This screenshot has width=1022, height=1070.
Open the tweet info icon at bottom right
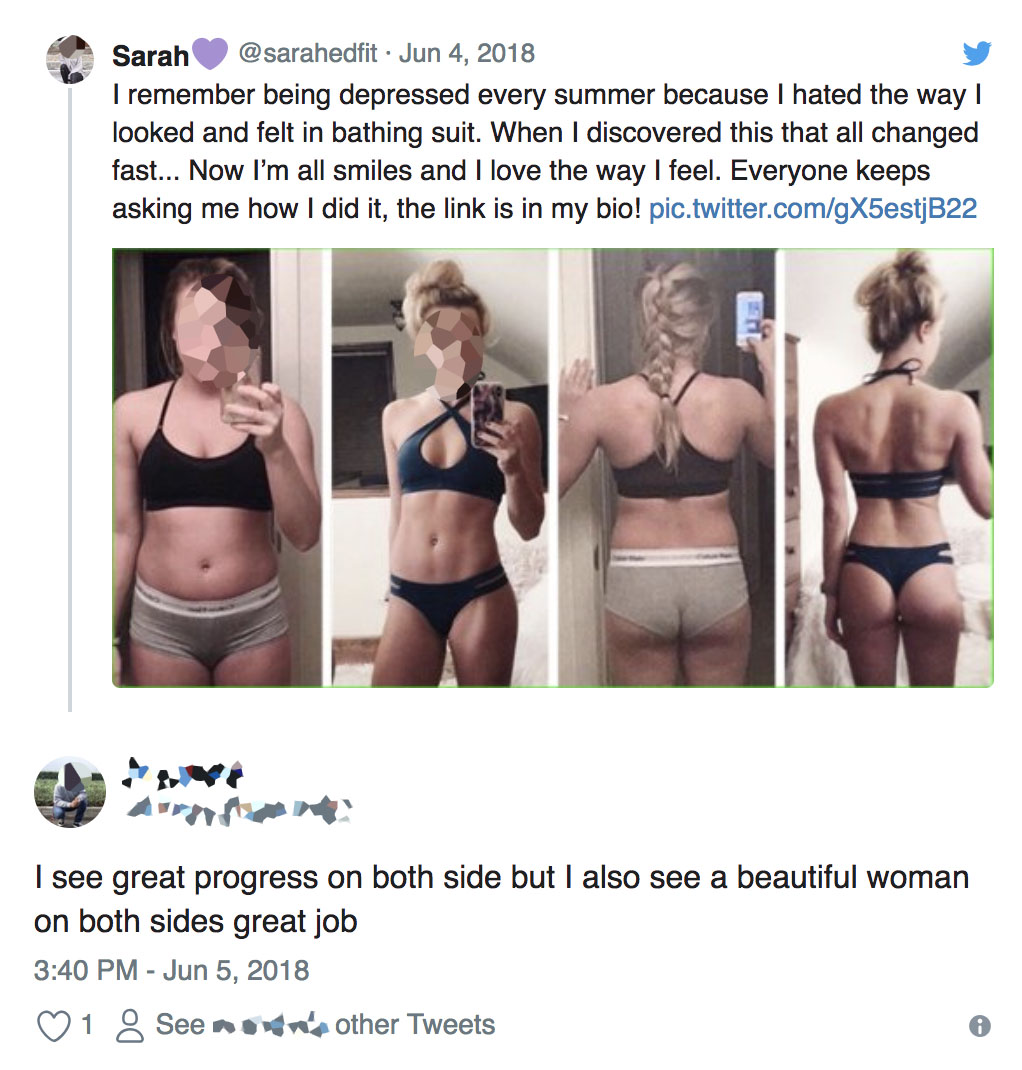tap(980, 1026)
